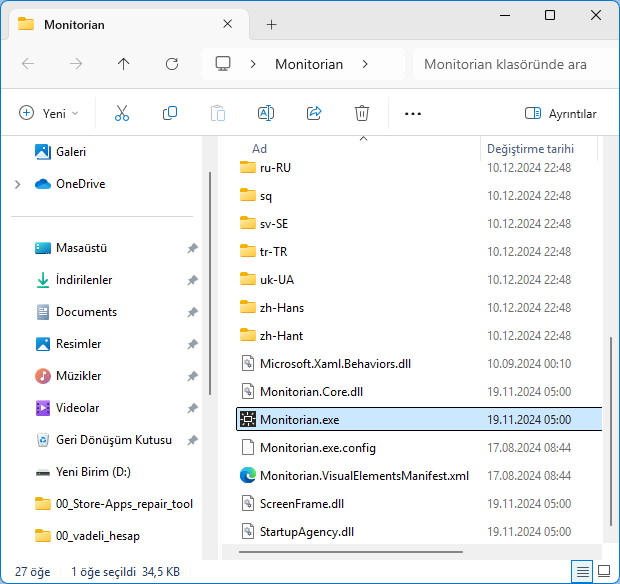Open the three-dot more options menu
620x584 pixels.
click(x=413, y=114)
